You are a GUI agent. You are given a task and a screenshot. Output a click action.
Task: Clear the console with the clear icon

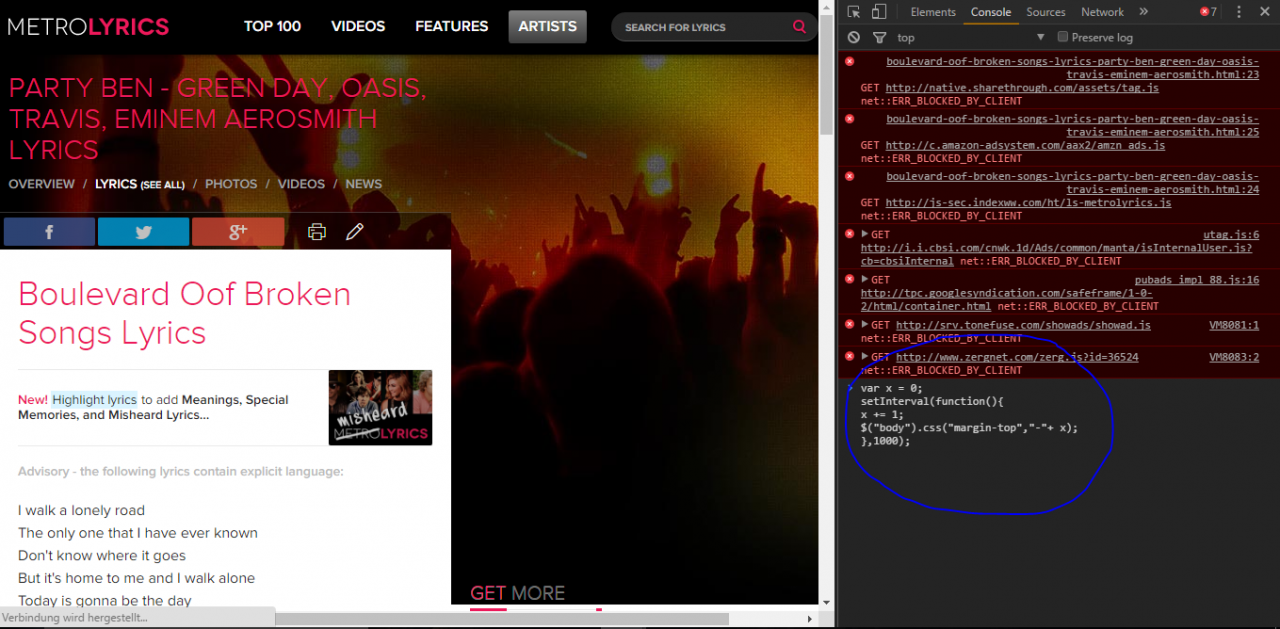click(x=854, y=37)
